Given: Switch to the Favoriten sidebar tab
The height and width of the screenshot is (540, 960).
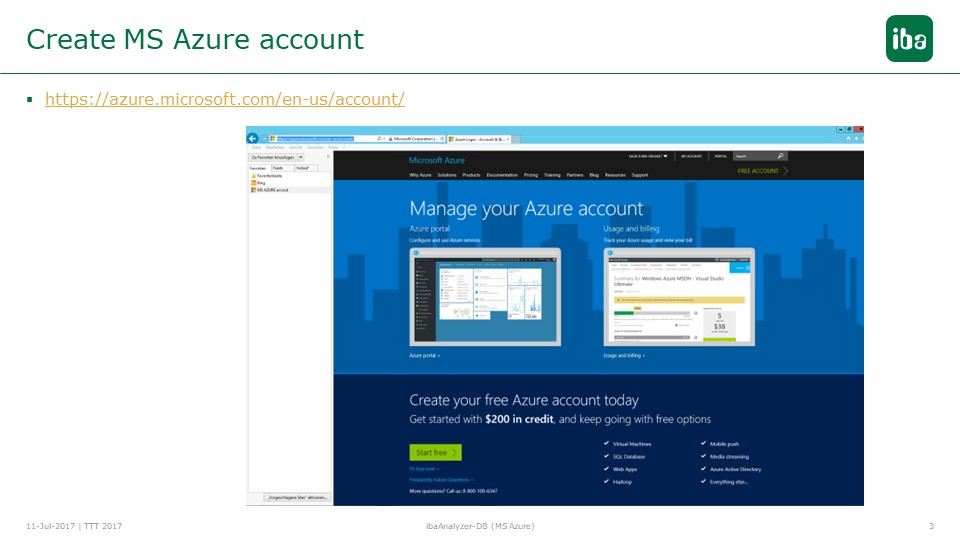Looking at the screenshot, I should click(259, 168).
